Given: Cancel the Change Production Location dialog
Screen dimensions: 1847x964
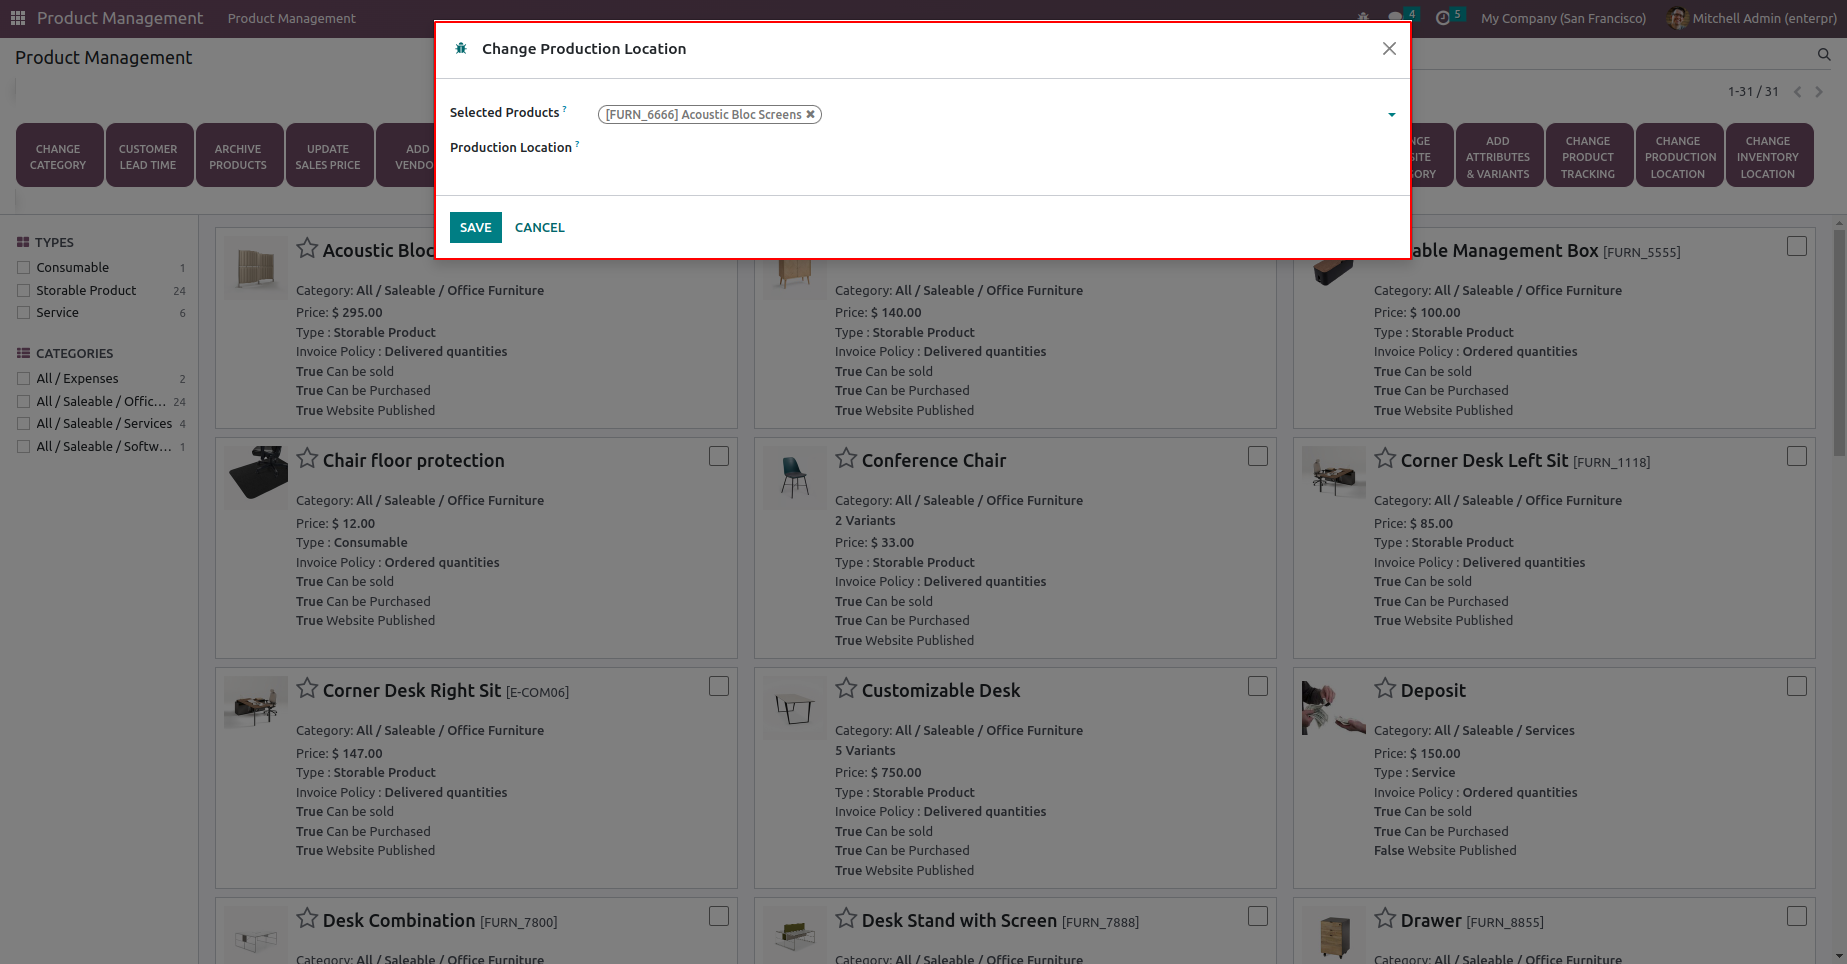Looking at the screenshot, I should (540, 227).
